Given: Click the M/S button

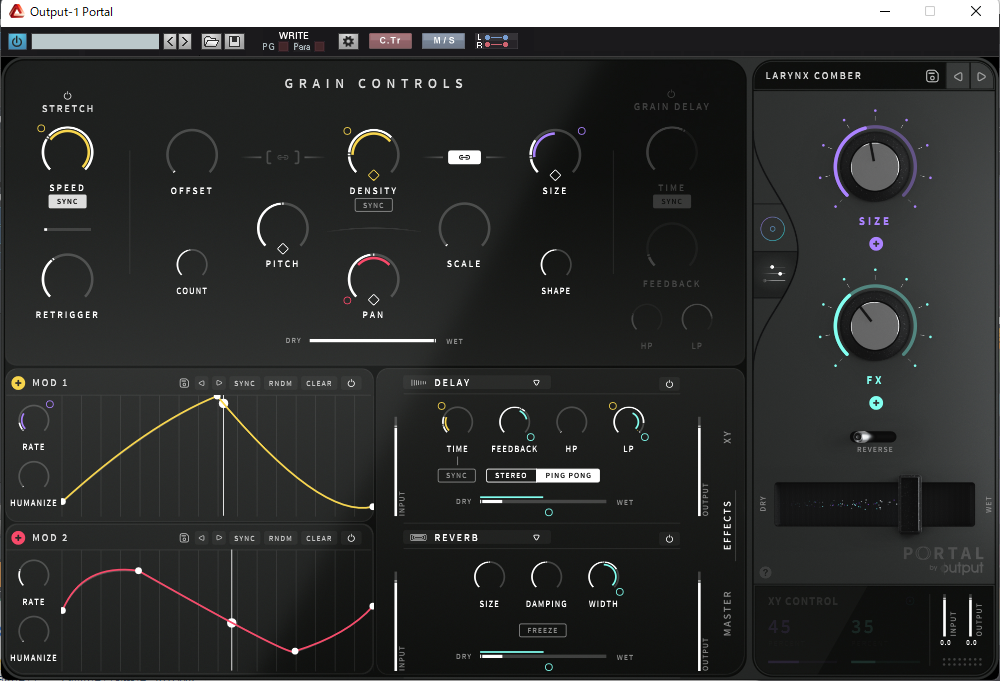Looking at the screenshot, I should pyautogui.click(x=444, y=41).
